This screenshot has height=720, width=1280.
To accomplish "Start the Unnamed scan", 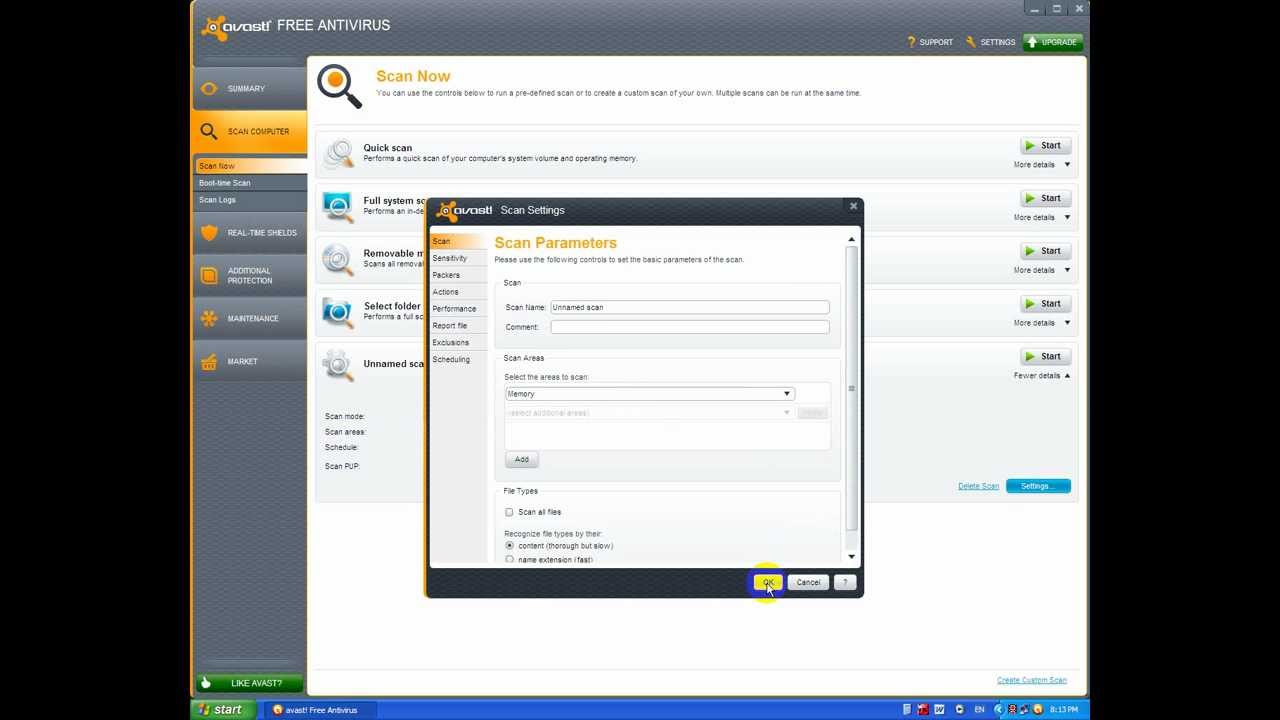I will pyautogui.click(x=1045, y=357).
